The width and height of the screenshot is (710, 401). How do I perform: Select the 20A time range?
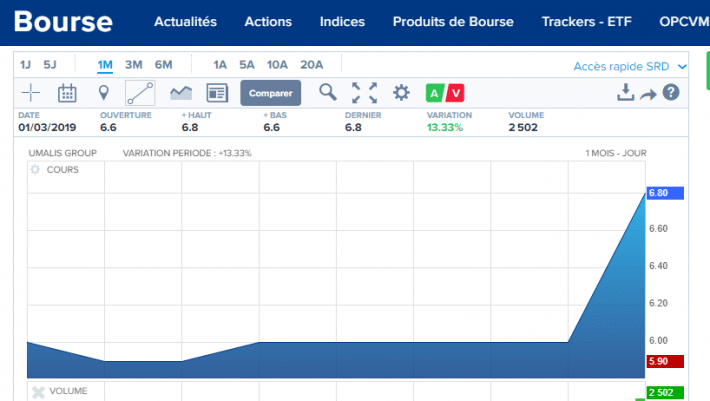click(312, 65)
